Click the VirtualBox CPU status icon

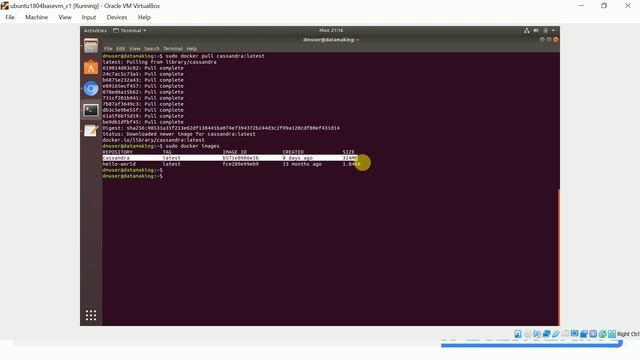click(x=593, y=334)
